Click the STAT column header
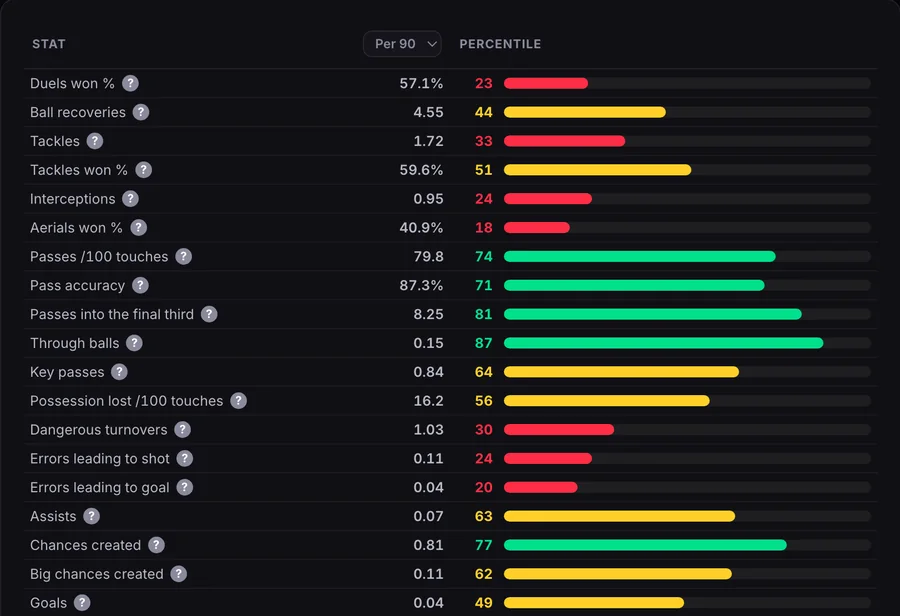The width and height of the screenshot is (900, 616). click(49, 44)
